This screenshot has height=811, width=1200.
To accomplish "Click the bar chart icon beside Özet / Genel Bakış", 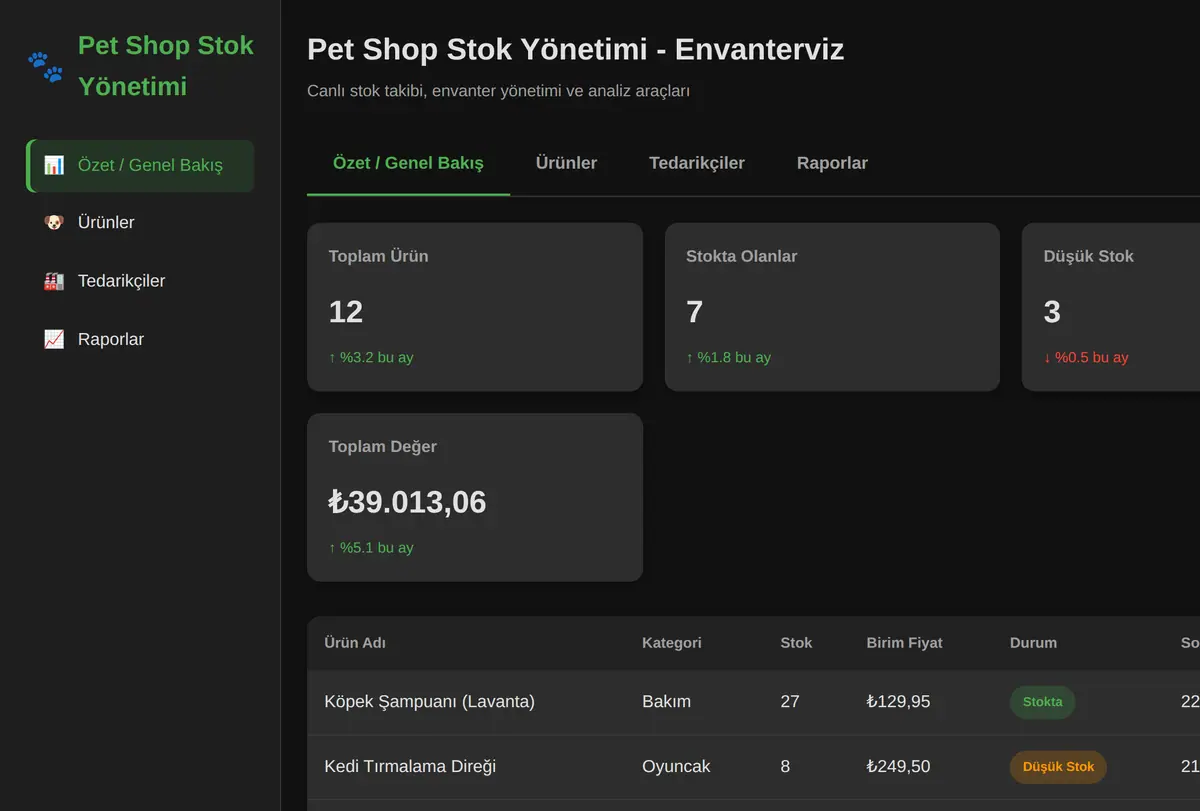I will (x=54, y=165).
